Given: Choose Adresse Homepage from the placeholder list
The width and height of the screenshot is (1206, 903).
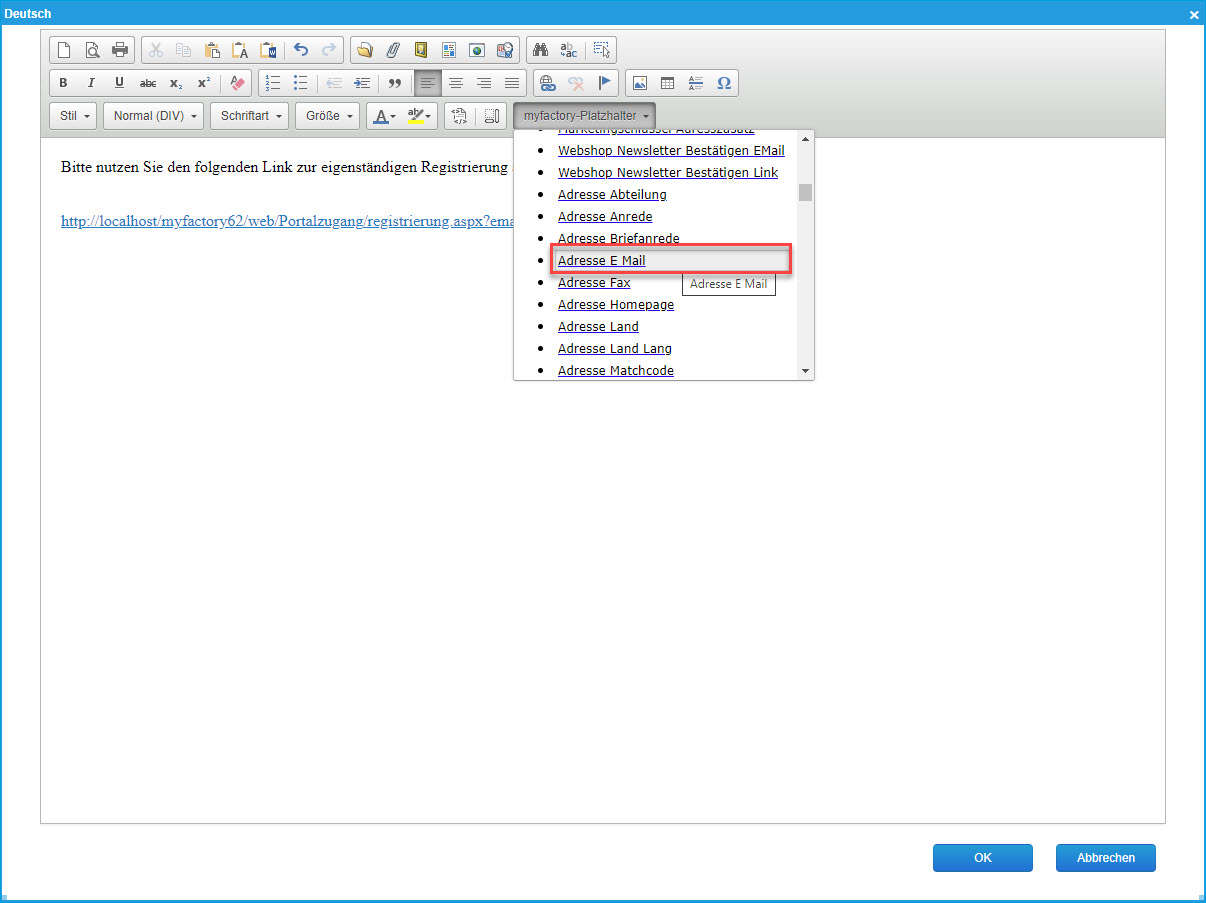Looking at the screenshot, I should [x=615, y=305].
